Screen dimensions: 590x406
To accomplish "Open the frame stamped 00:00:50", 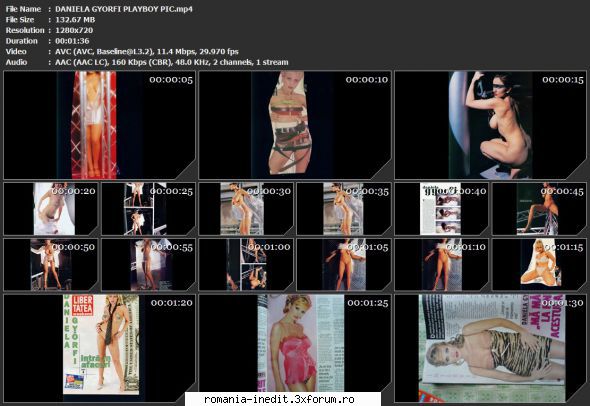I will (51, 265).
